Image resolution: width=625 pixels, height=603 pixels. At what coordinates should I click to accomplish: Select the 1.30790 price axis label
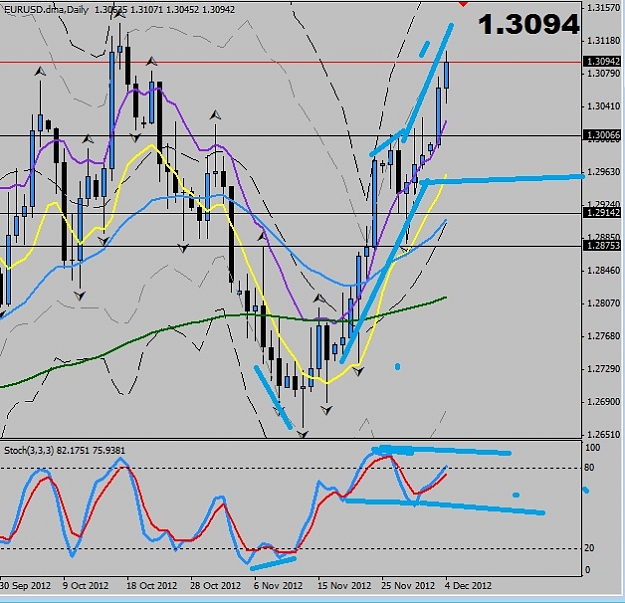point(604,74)
